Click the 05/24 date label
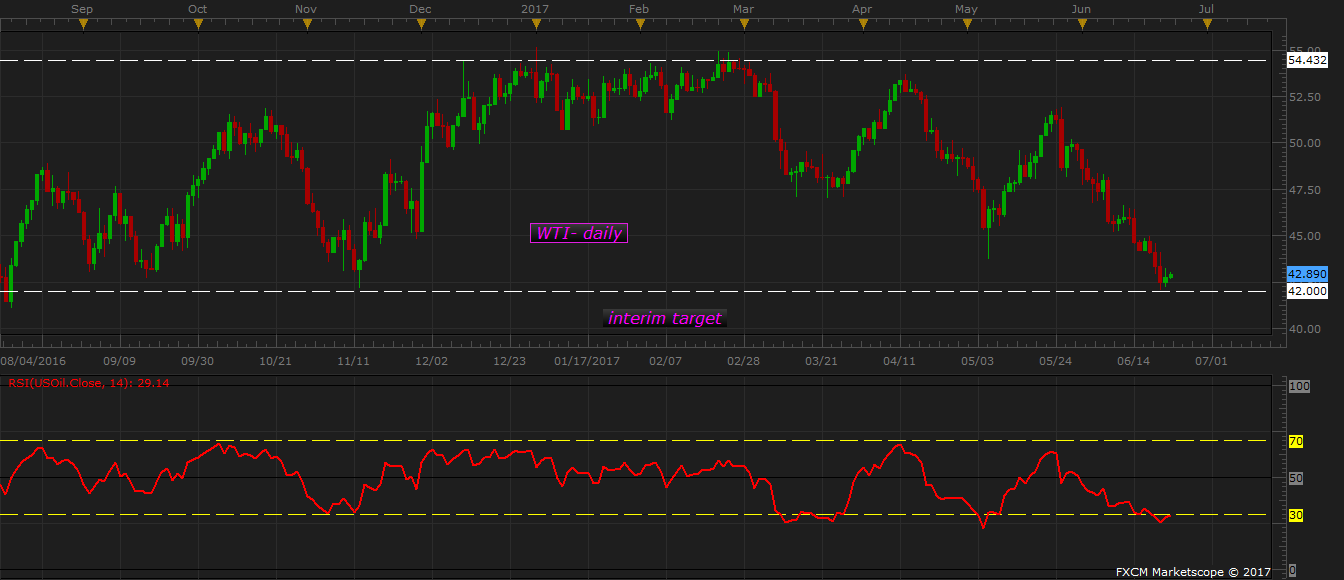 (1056, 360)
